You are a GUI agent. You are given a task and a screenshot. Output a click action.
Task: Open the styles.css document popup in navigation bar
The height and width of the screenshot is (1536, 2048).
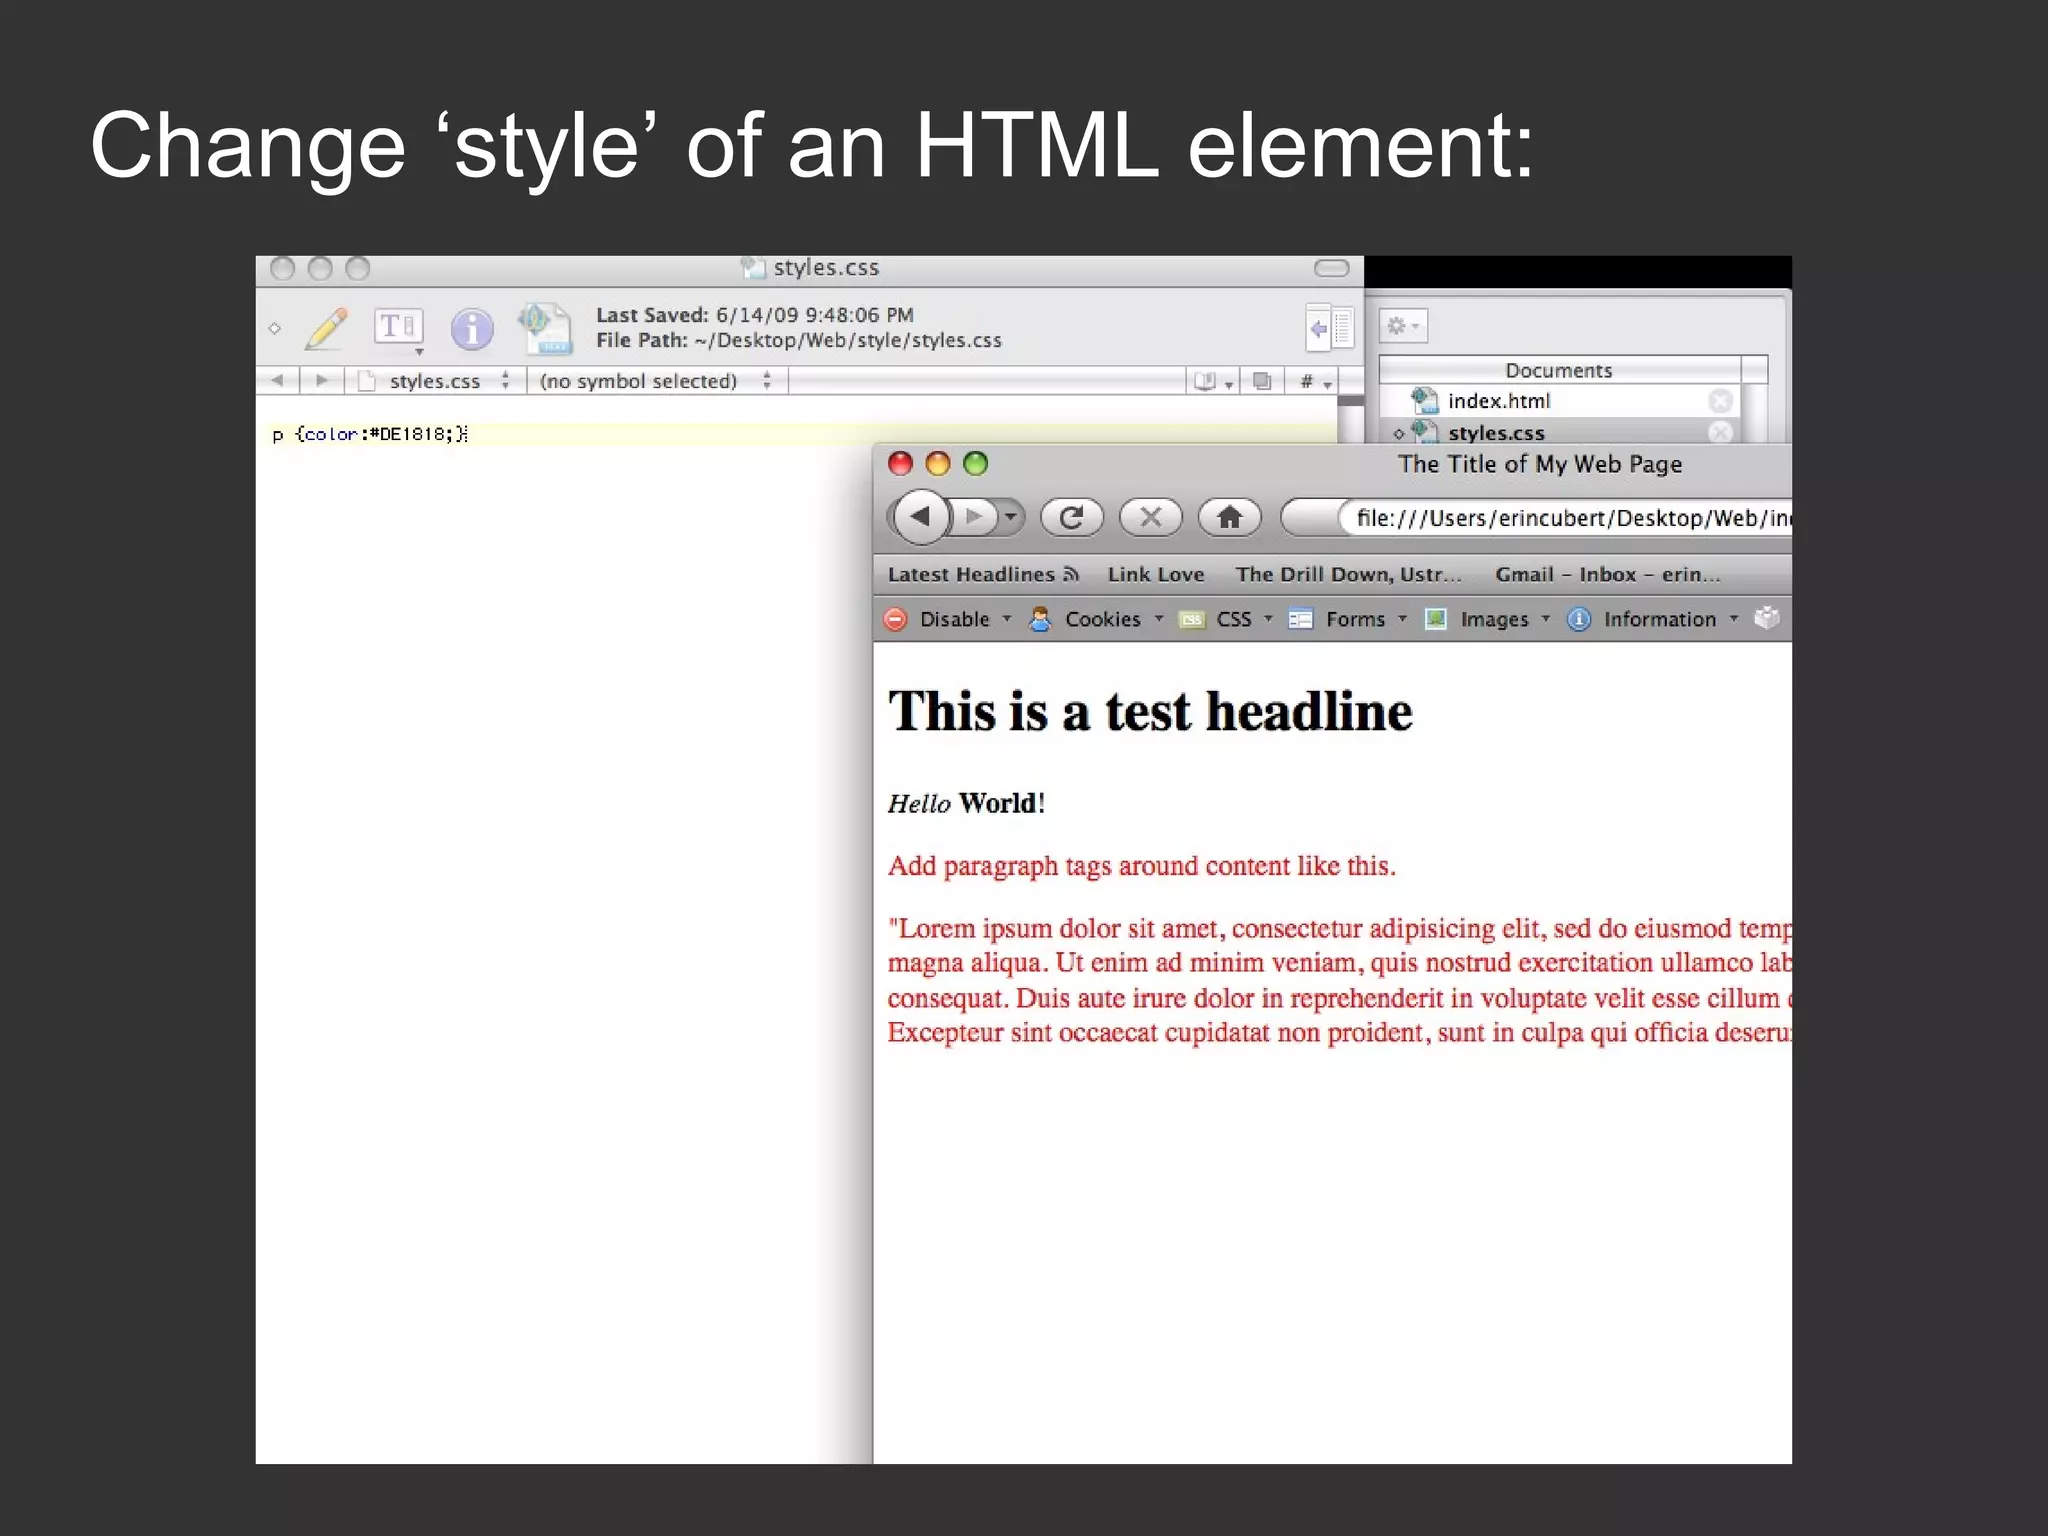[x=435, y=381]
